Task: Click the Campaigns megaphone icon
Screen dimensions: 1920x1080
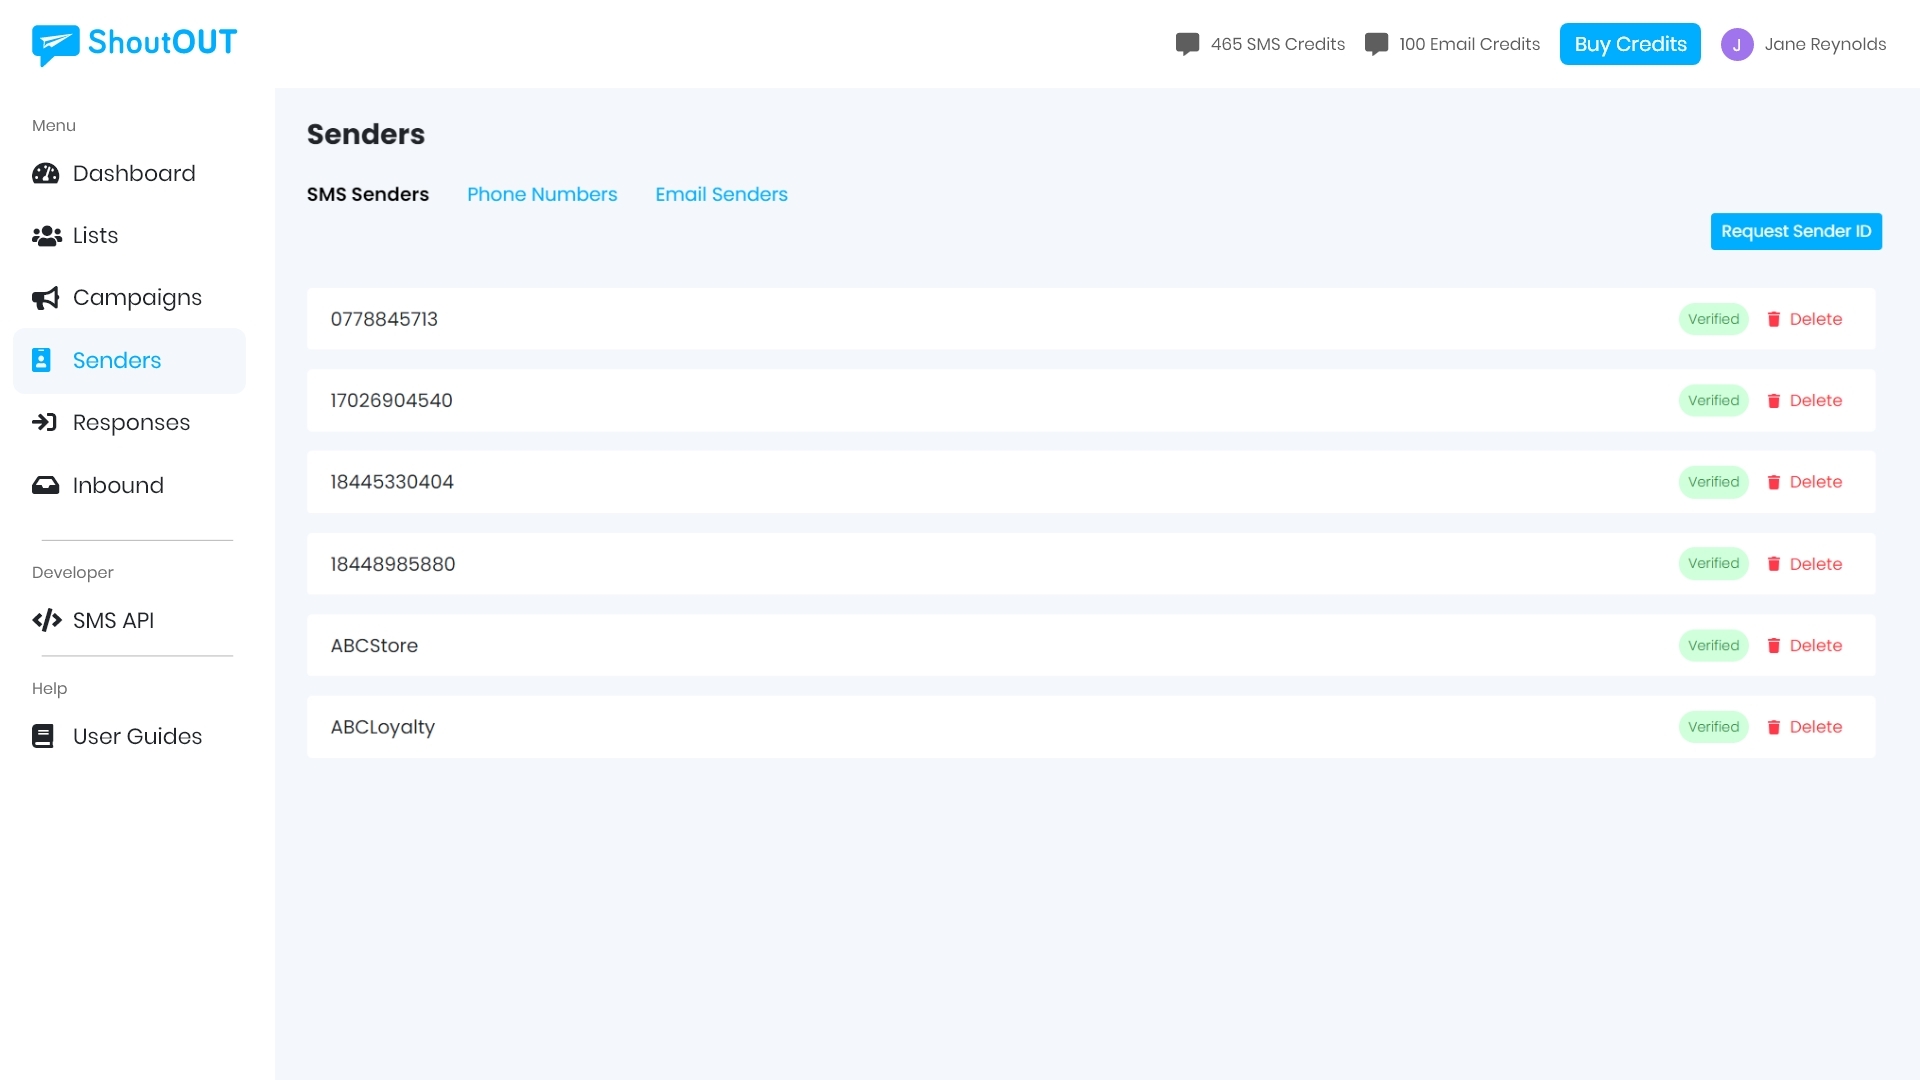Action: point(45,298)
